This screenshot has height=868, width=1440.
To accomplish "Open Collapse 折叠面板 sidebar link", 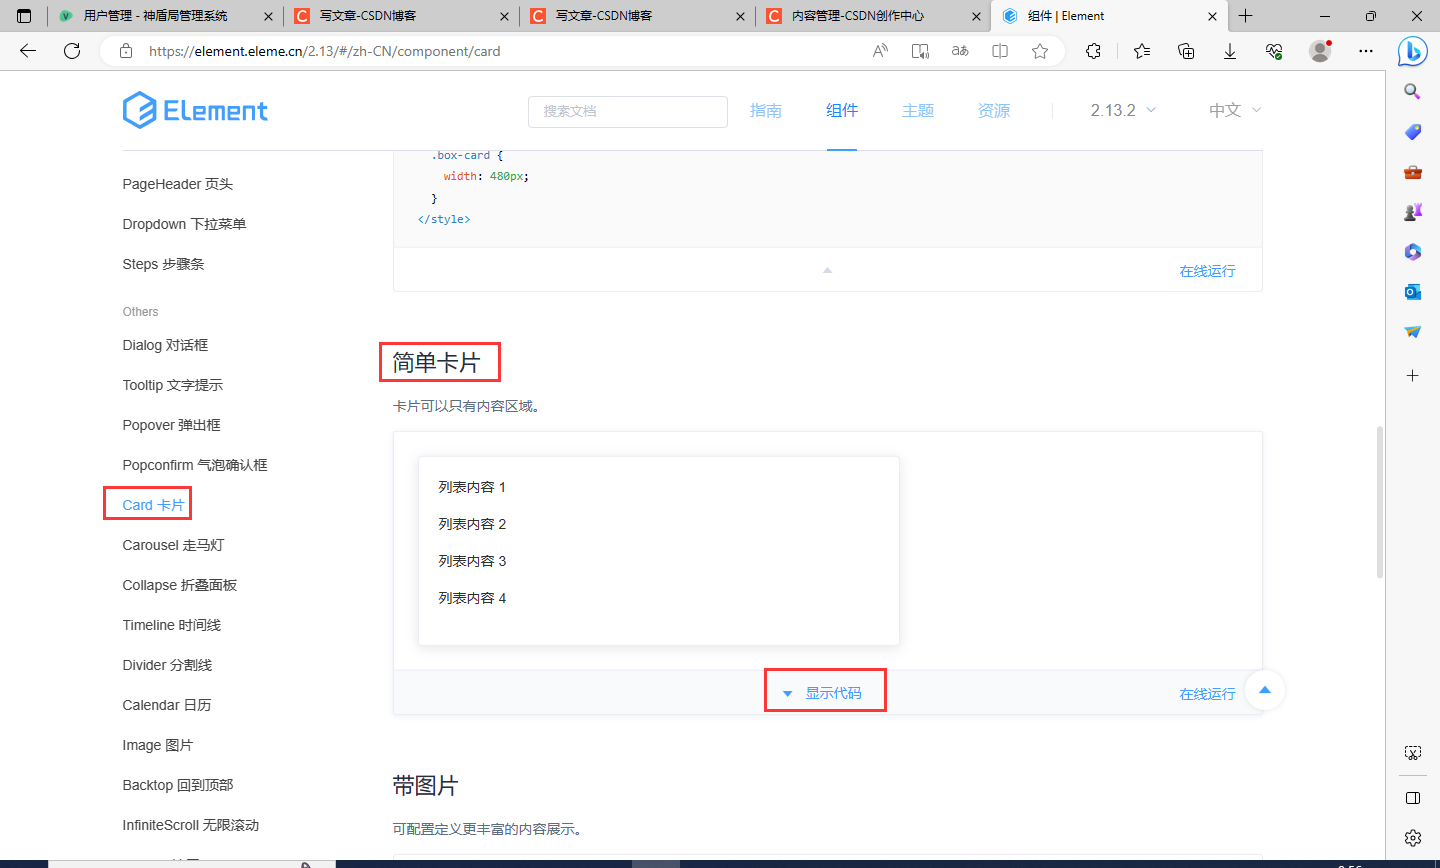I will [180, 585].
